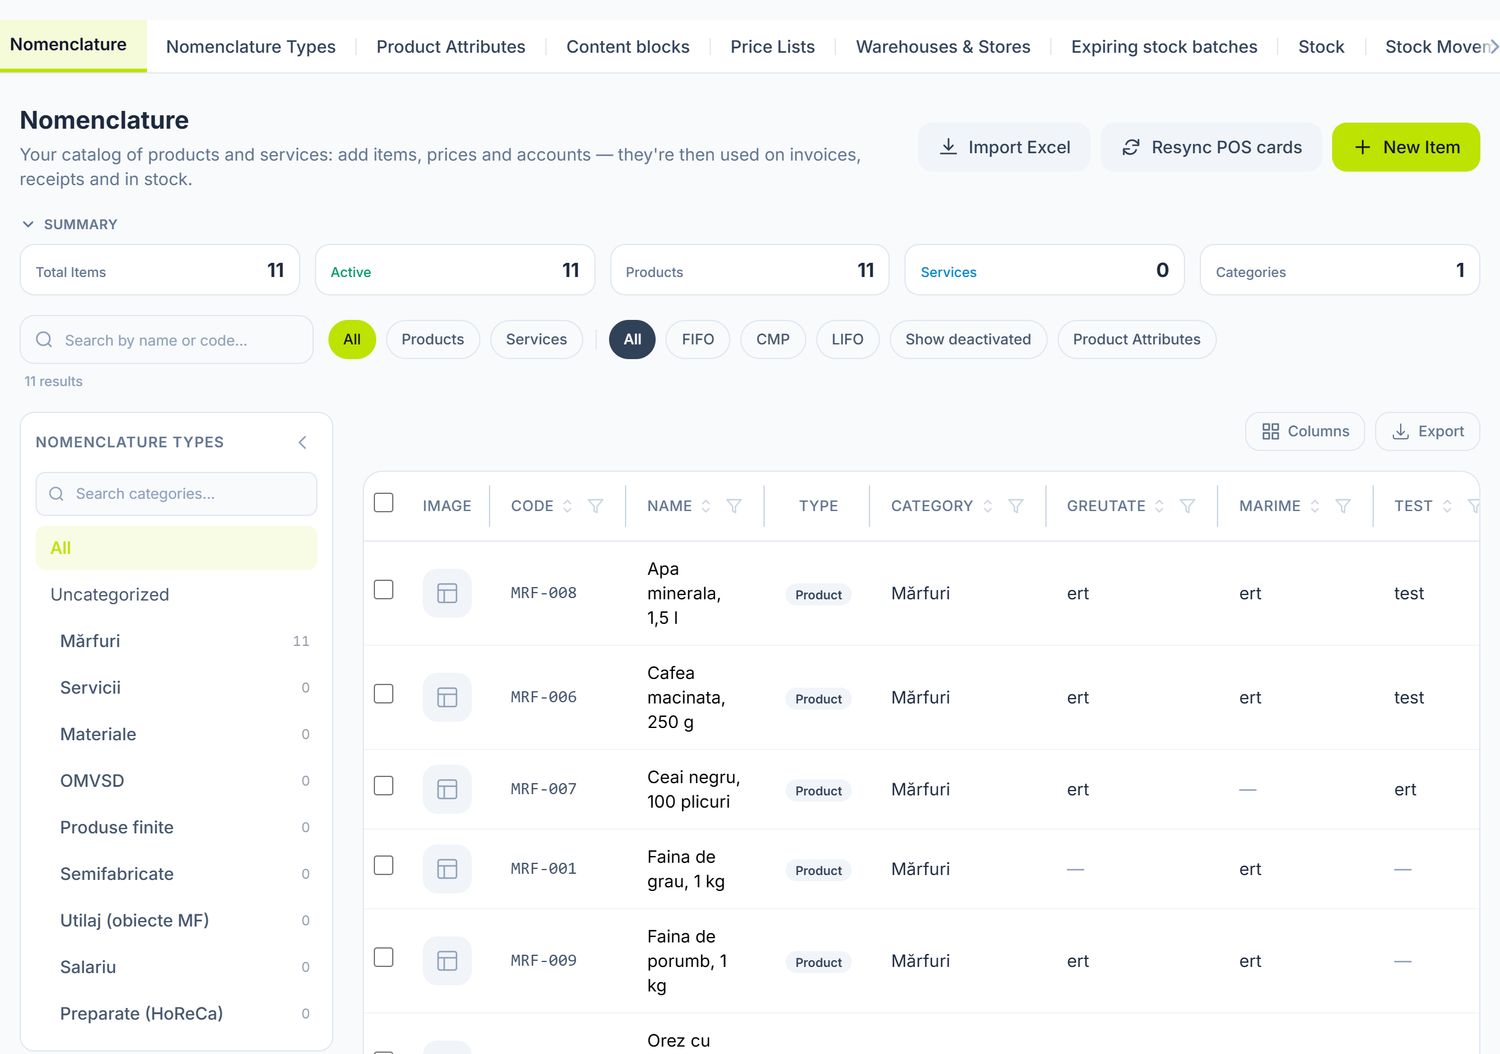The image size is (1500, 1054).
Task: Select the Ceai negru row checkbox
Action: coord(384,786)
